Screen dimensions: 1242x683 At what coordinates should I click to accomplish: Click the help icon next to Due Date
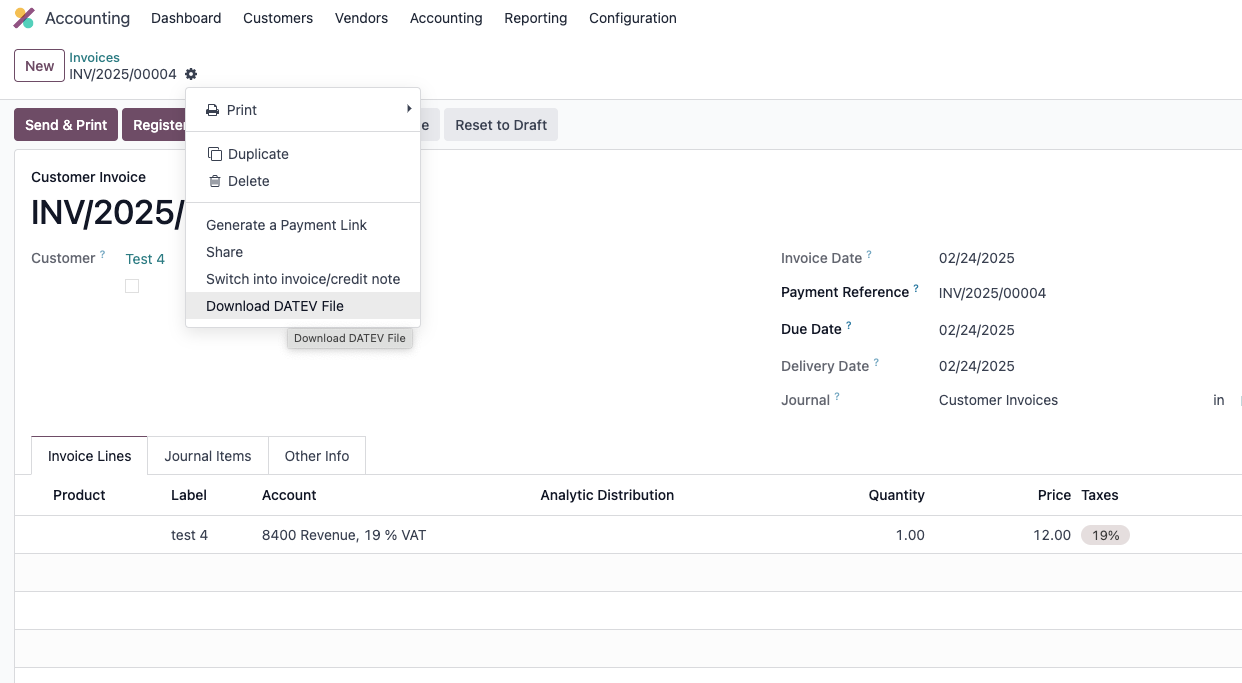coord(849,326)
